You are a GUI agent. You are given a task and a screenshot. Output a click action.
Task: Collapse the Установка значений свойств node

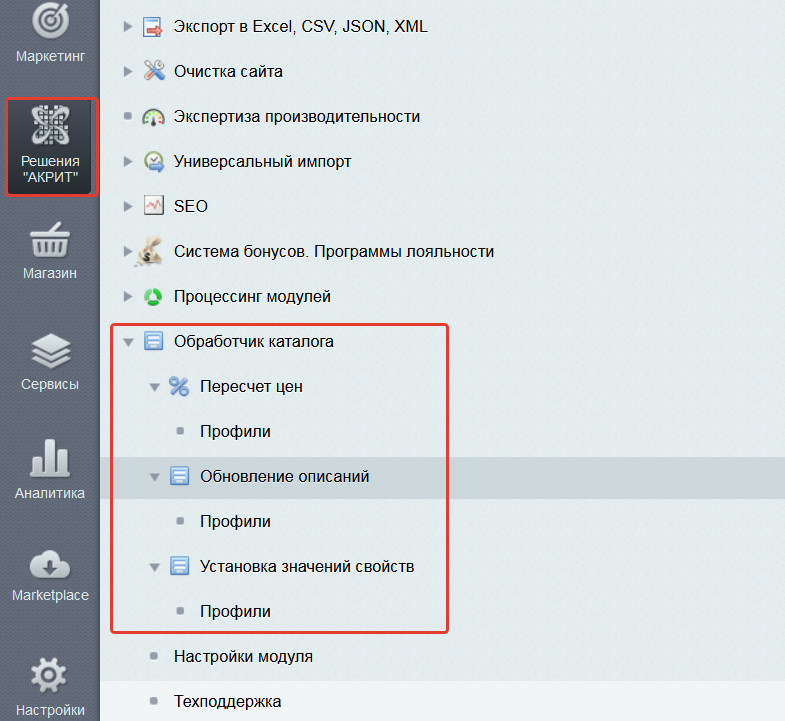[x=154, y=567]
